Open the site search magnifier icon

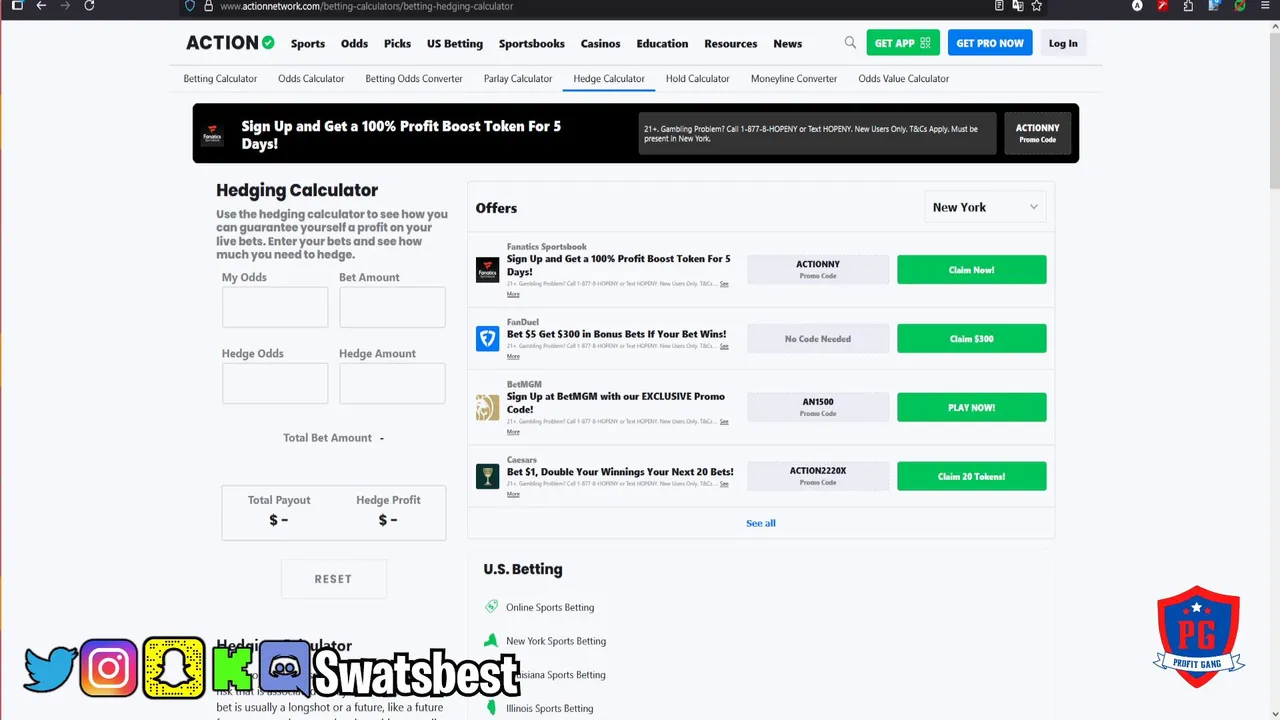[850, 43]
